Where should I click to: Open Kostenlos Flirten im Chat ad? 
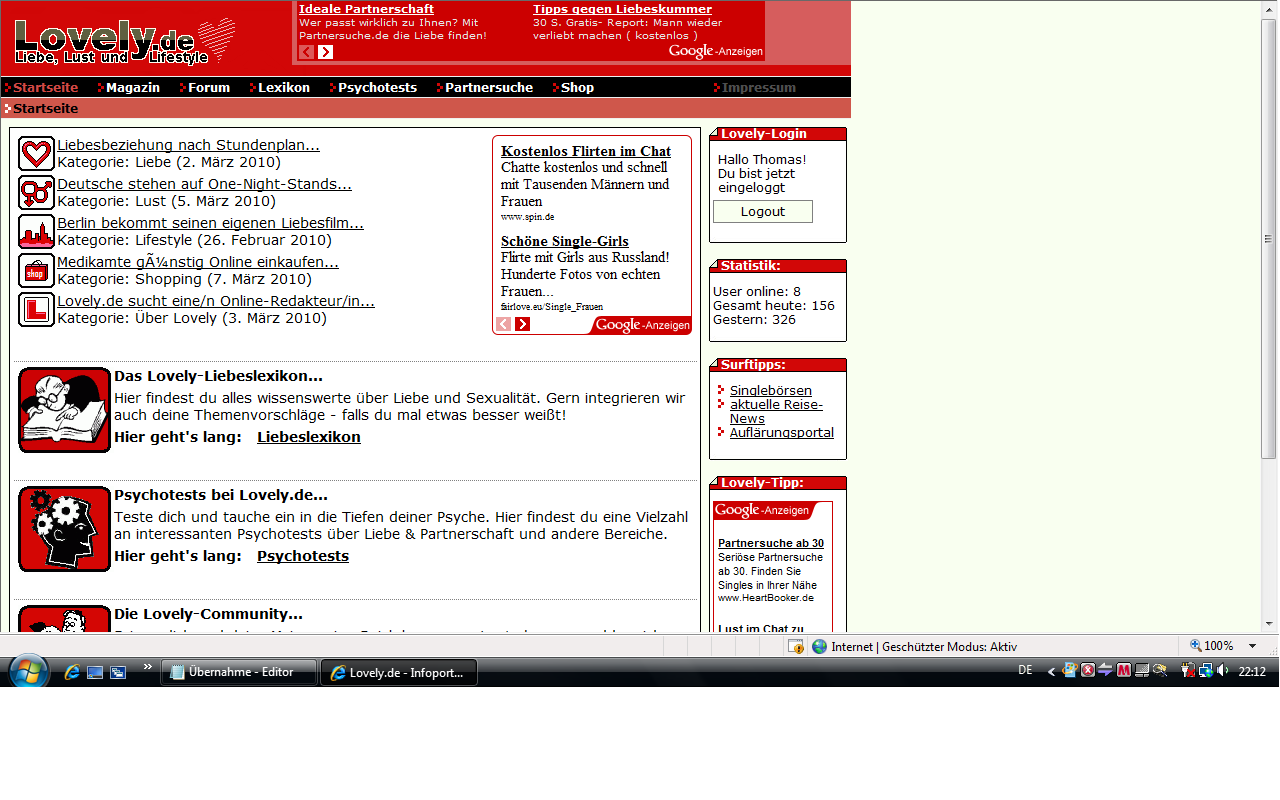586,151
